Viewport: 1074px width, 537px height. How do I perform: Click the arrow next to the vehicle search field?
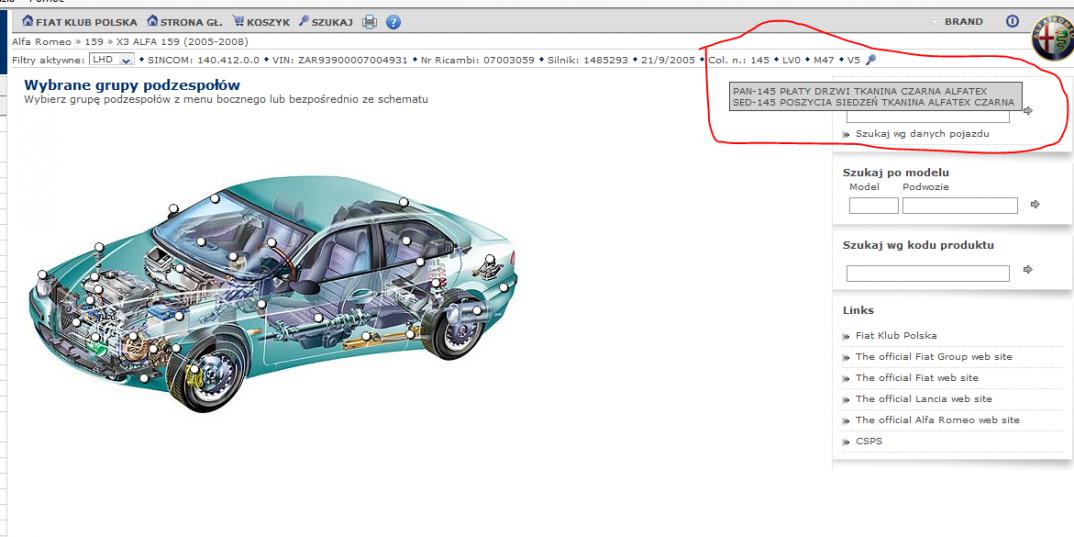[1027, 110]
